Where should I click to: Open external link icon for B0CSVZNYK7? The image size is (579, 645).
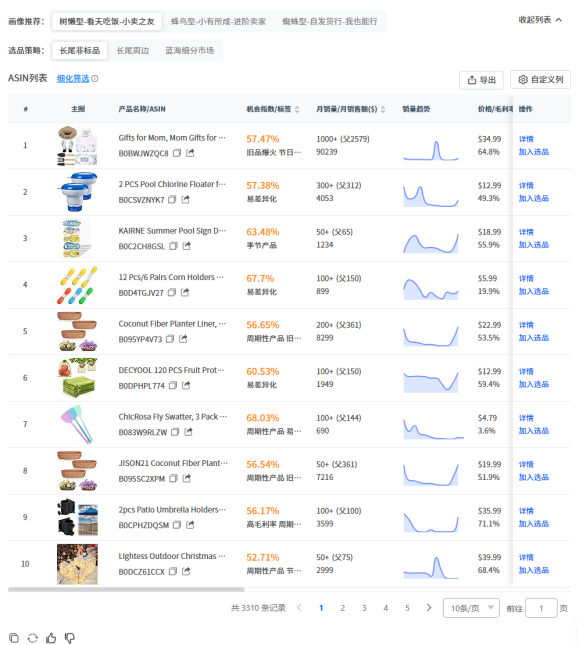[x=185, y=200]
